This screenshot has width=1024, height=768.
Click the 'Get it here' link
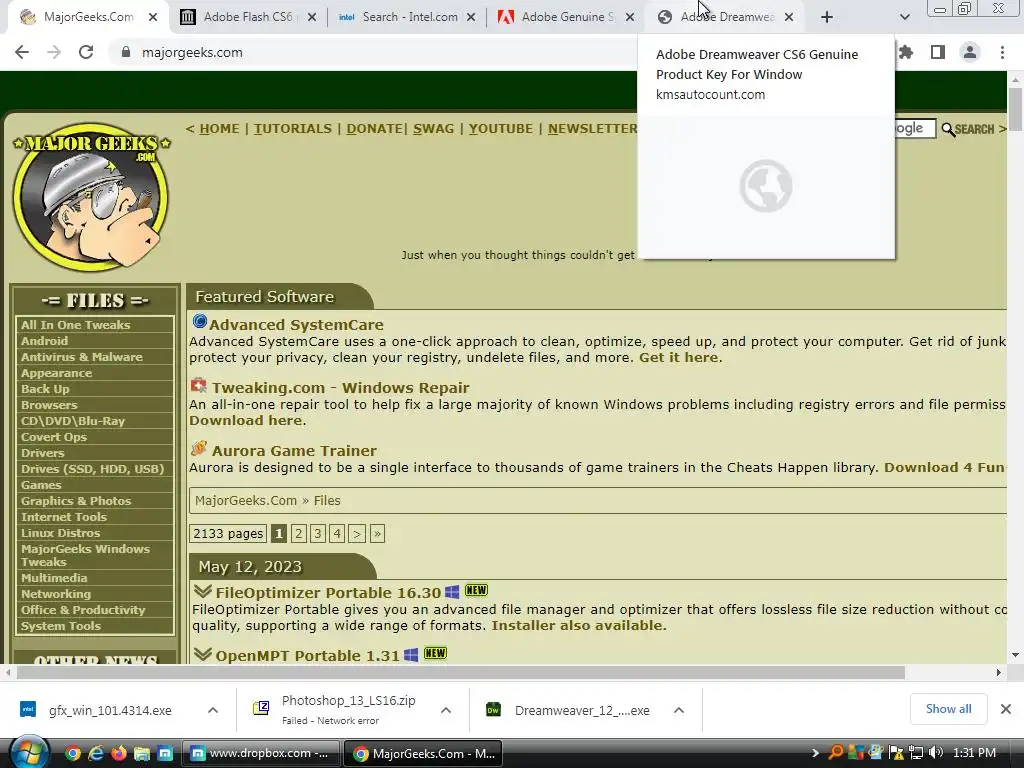679,357
